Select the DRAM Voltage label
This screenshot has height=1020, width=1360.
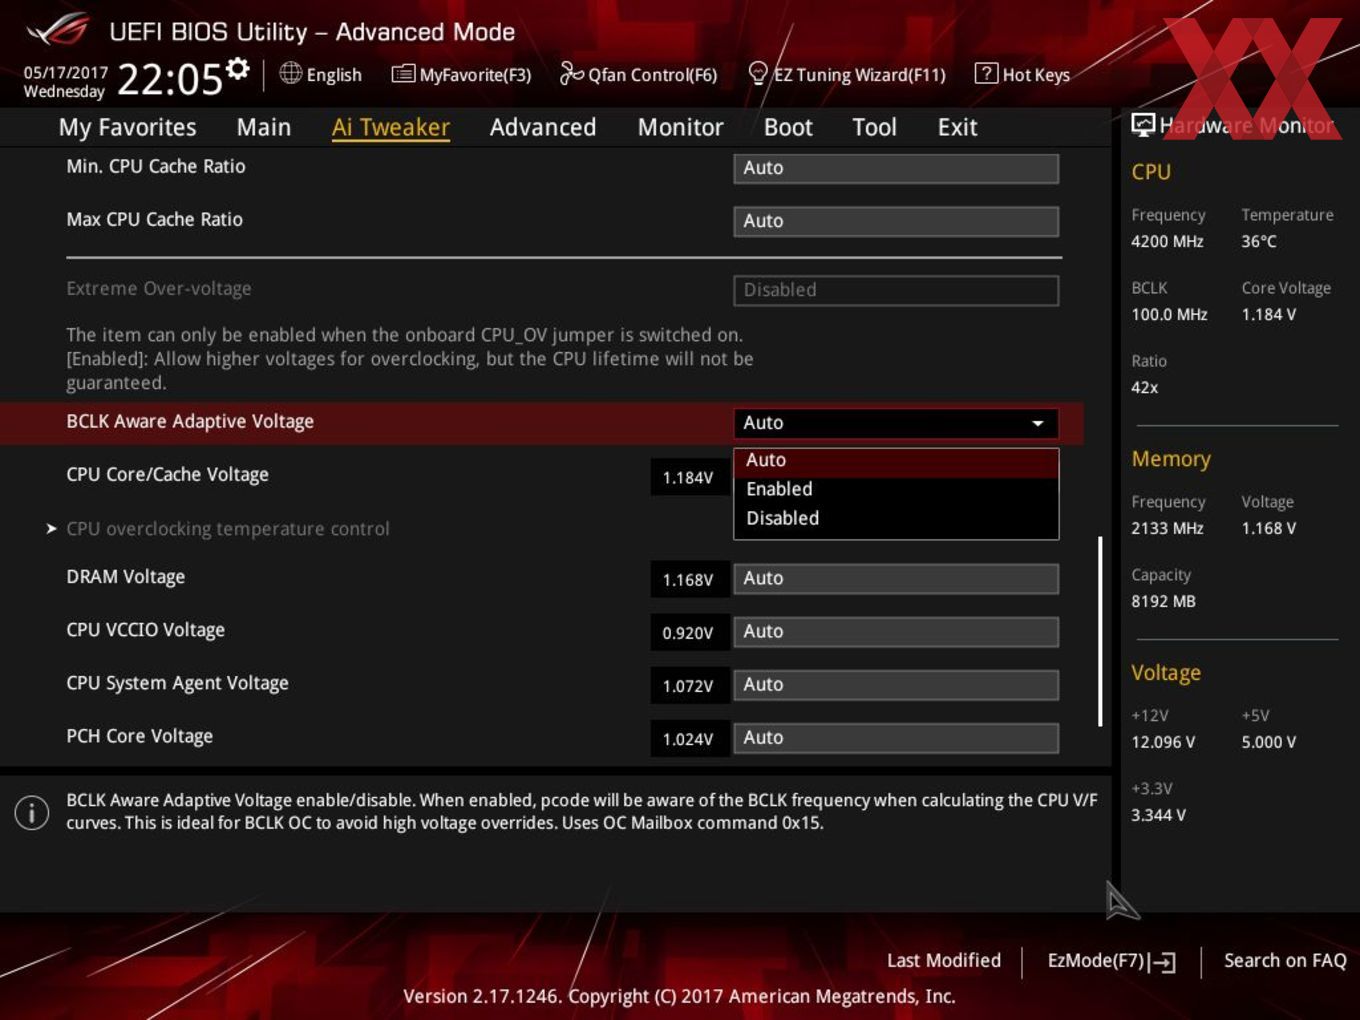pyautogui.click(x=126, y=577)
